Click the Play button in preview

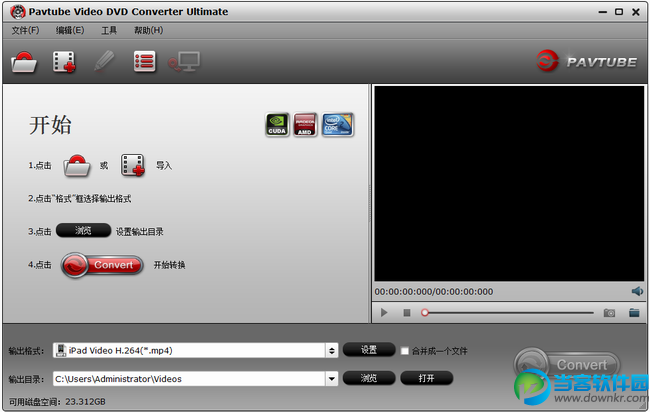pyautogui.click(x=384, y=313)
